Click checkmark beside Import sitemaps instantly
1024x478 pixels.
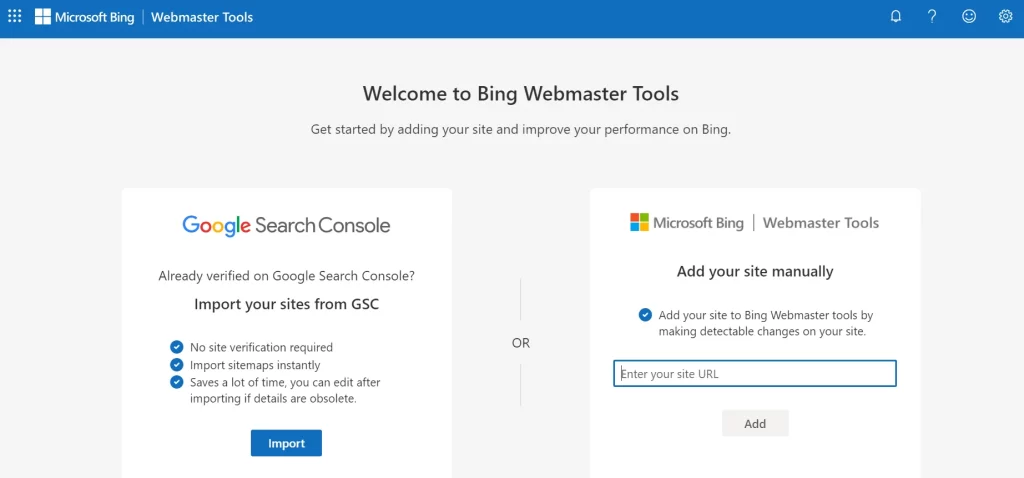pyautogui.click(x=177, y=365)
